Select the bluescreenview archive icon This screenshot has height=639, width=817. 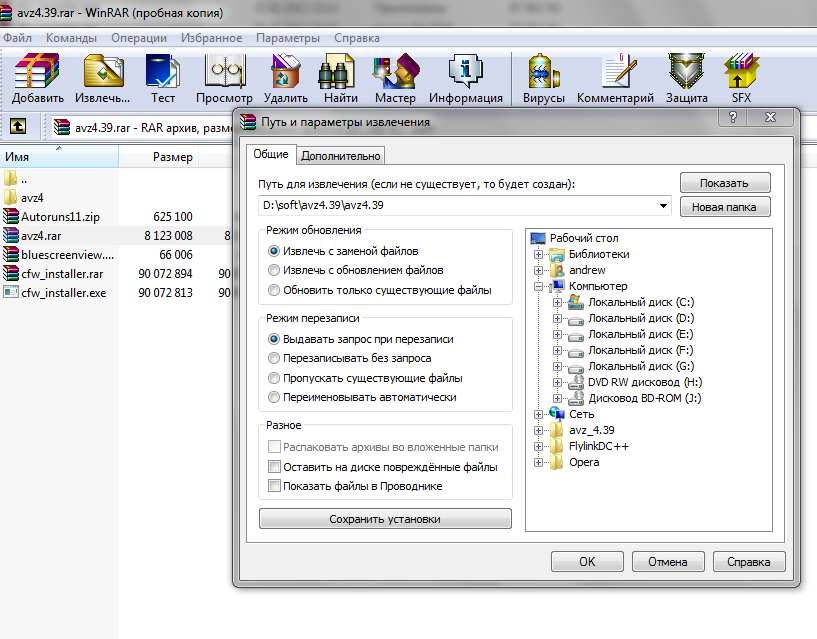click(10, 254)
